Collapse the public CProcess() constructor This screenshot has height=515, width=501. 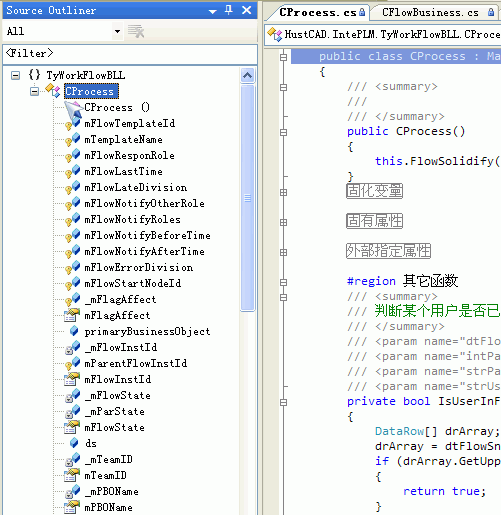click(283, 132)
